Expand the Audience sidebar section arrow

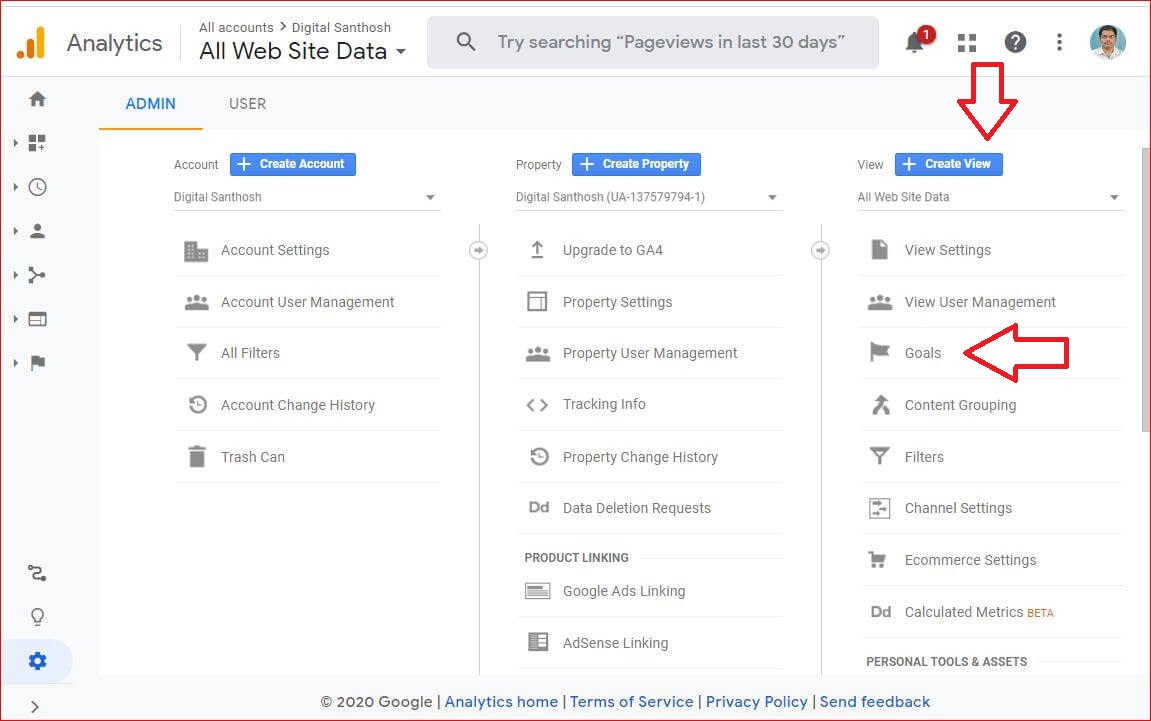coord(15,231)
